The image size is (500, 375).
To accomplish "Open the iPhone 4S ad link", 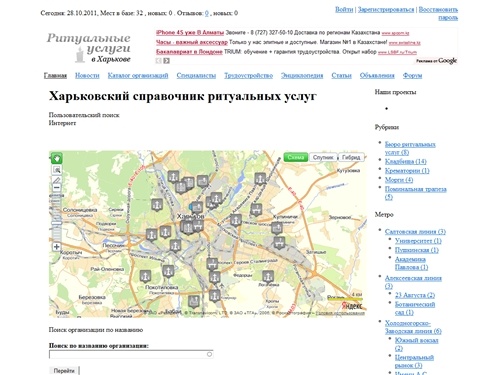I will [x=190, y=32].
